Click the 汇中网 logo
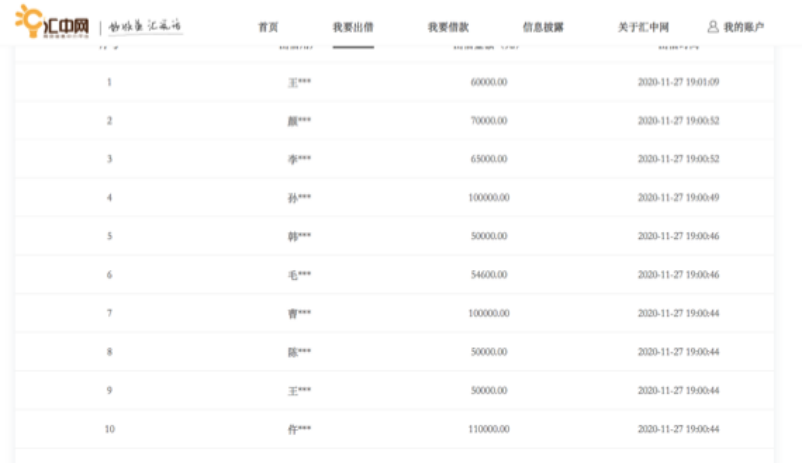 point(52,22)
